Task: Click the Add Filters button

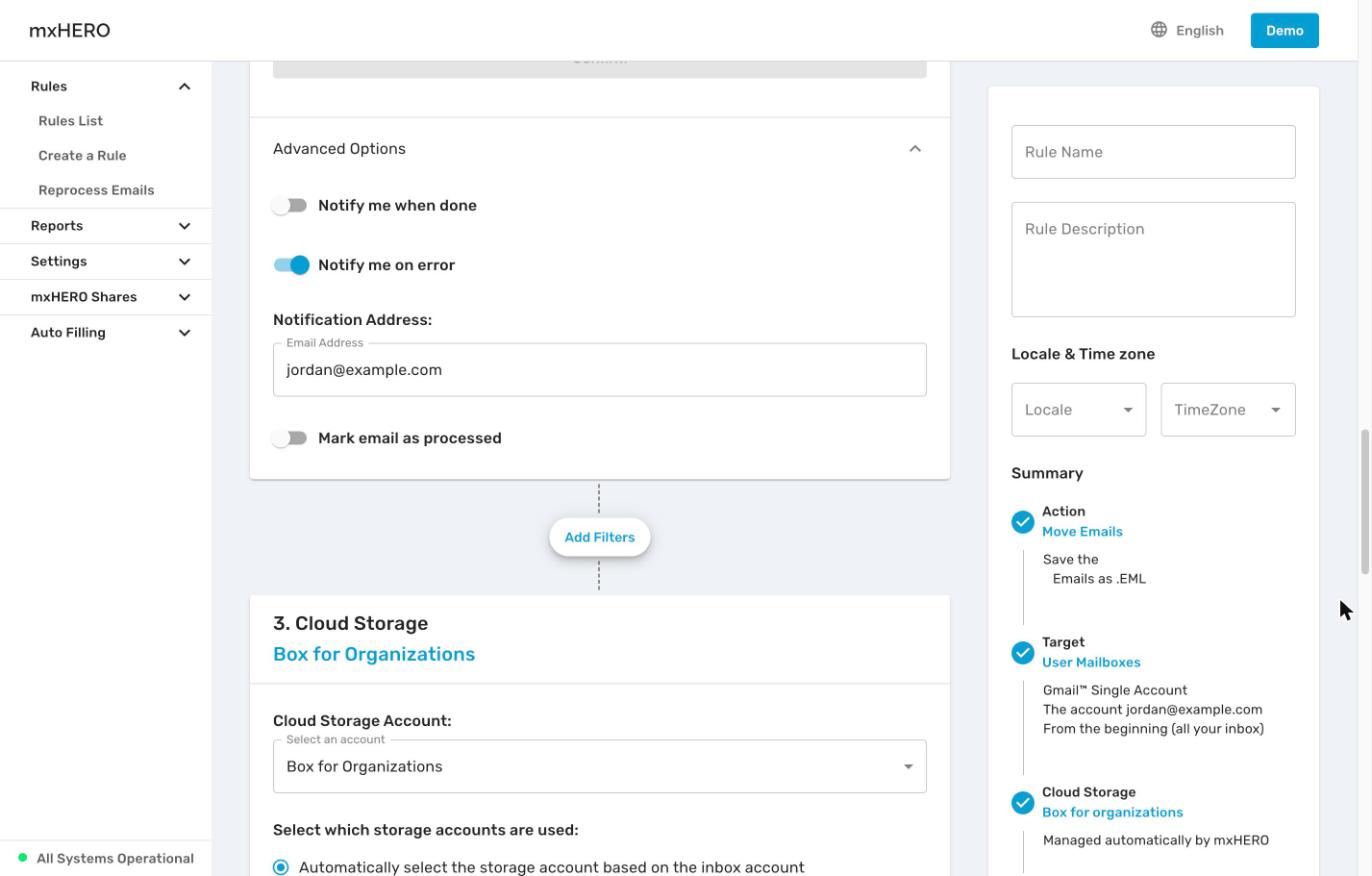Action: [599, 537]
